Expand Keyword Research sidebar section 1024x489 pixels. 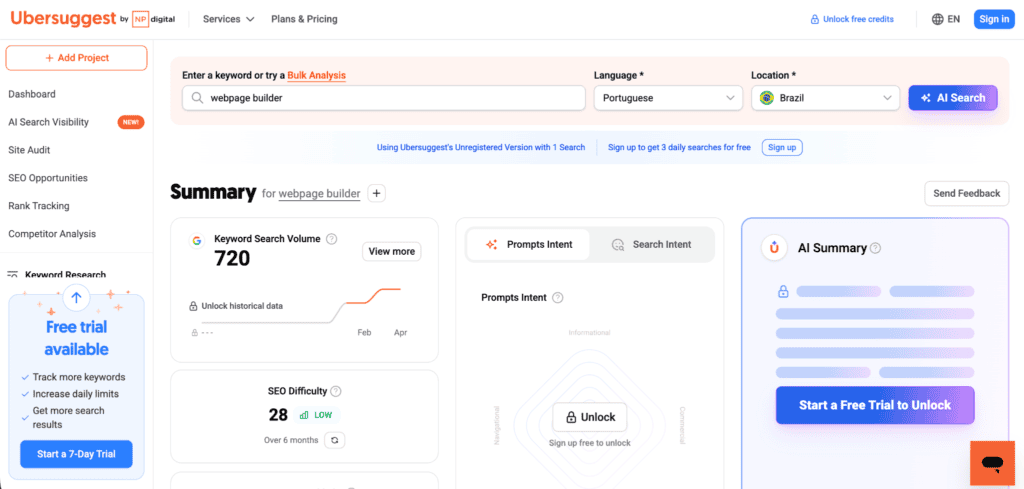coord(65,275)
